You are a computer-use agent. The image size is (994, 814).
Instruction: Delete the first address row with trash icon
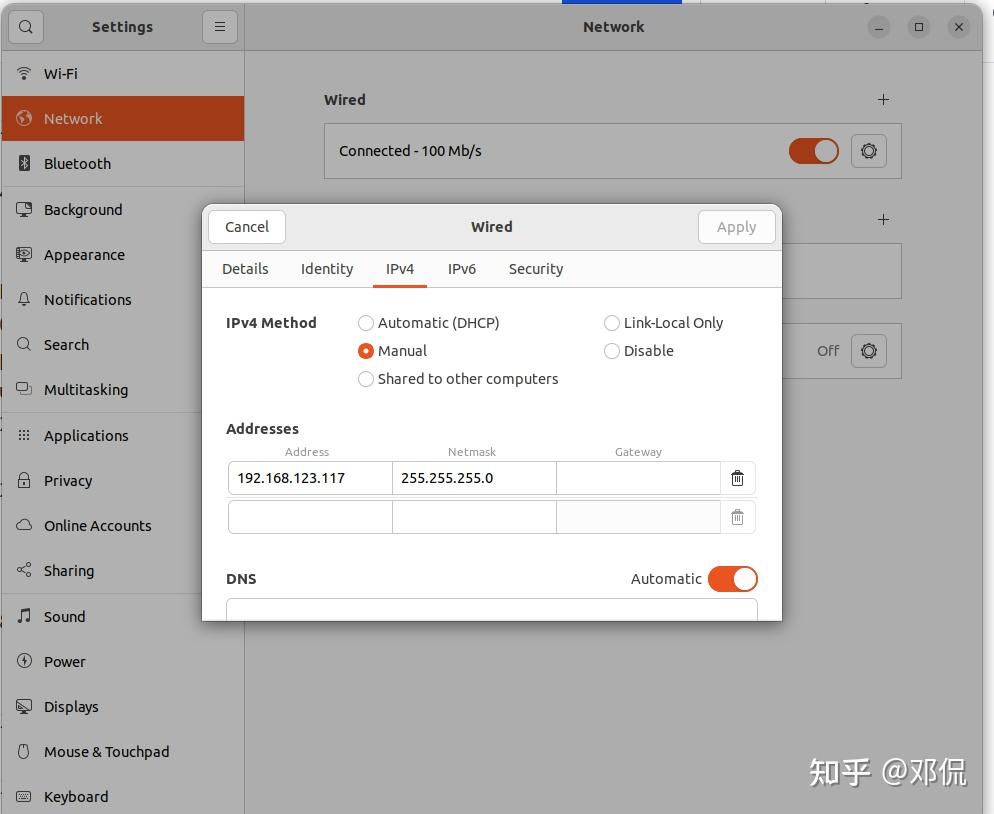point(737,478)
